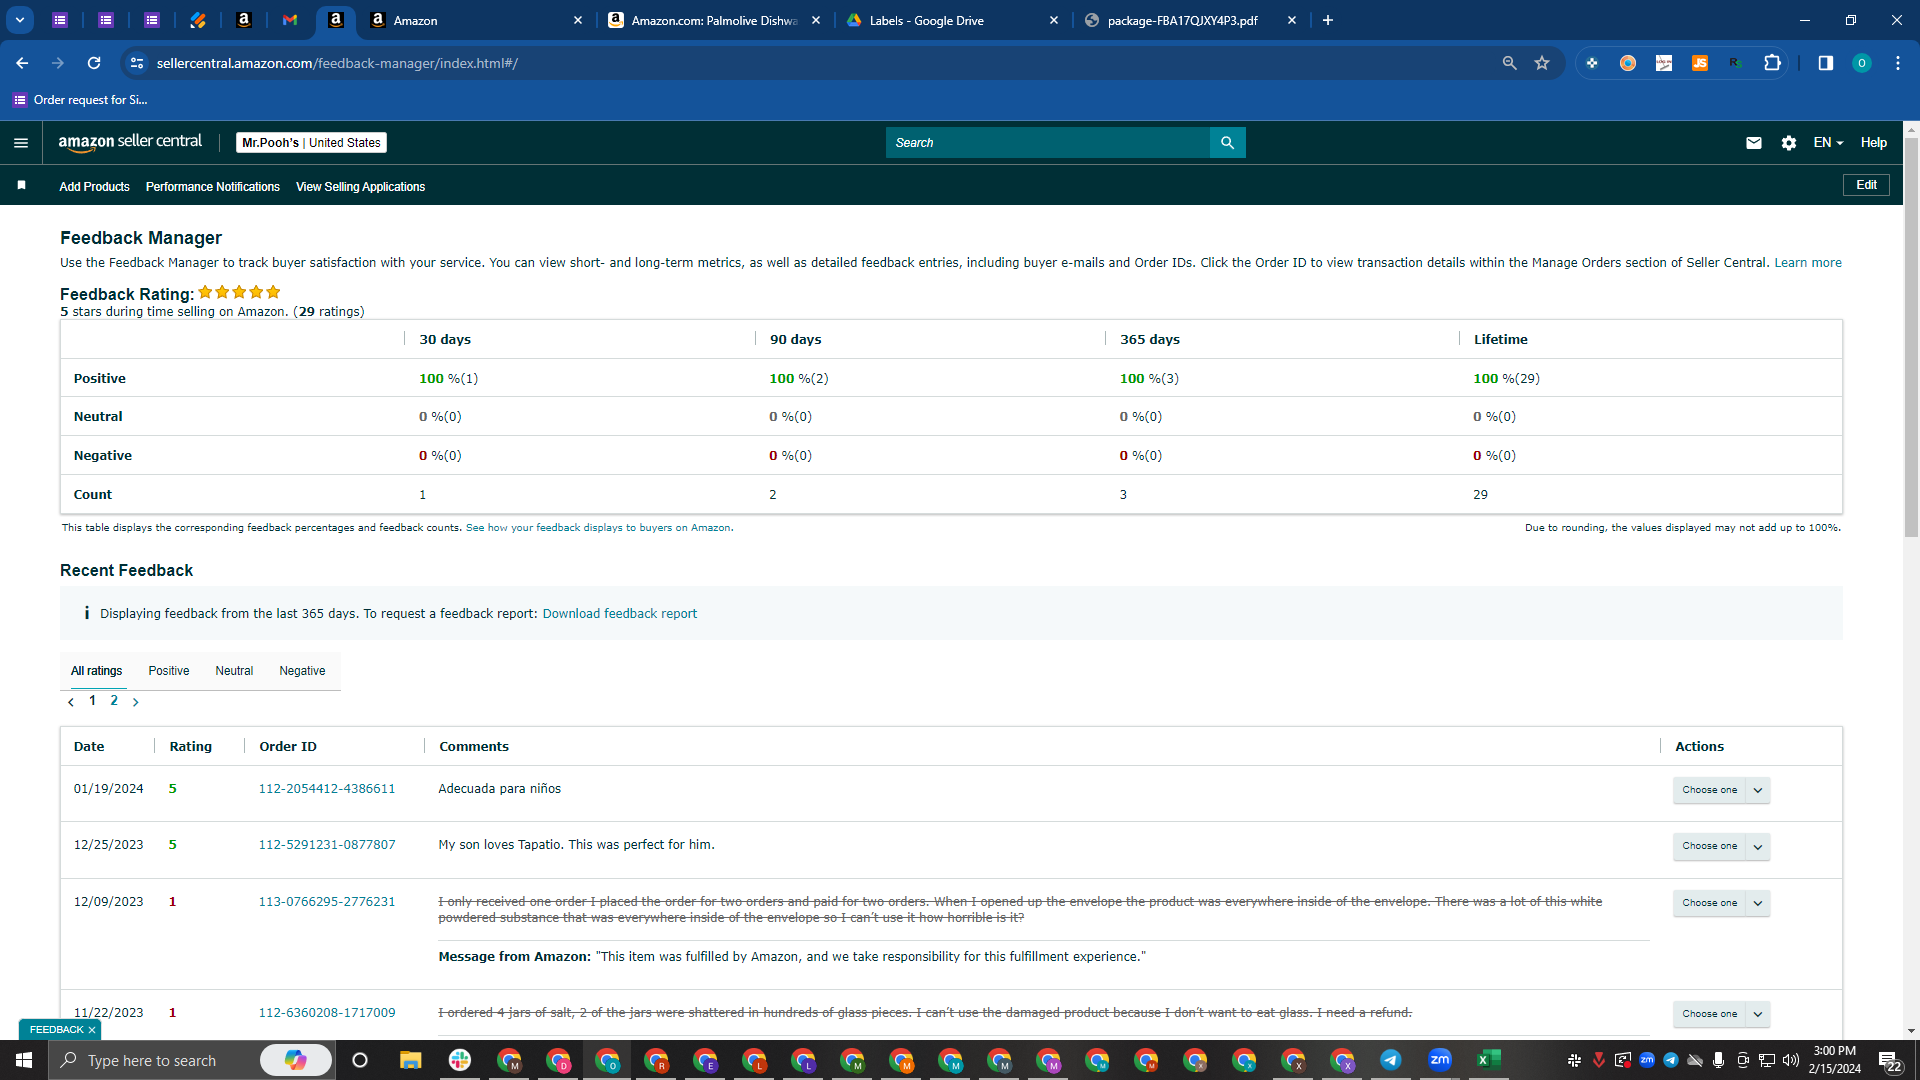Open the Chrome profile avatar
The image size is (1920, 1080).
pos(1861,63)
